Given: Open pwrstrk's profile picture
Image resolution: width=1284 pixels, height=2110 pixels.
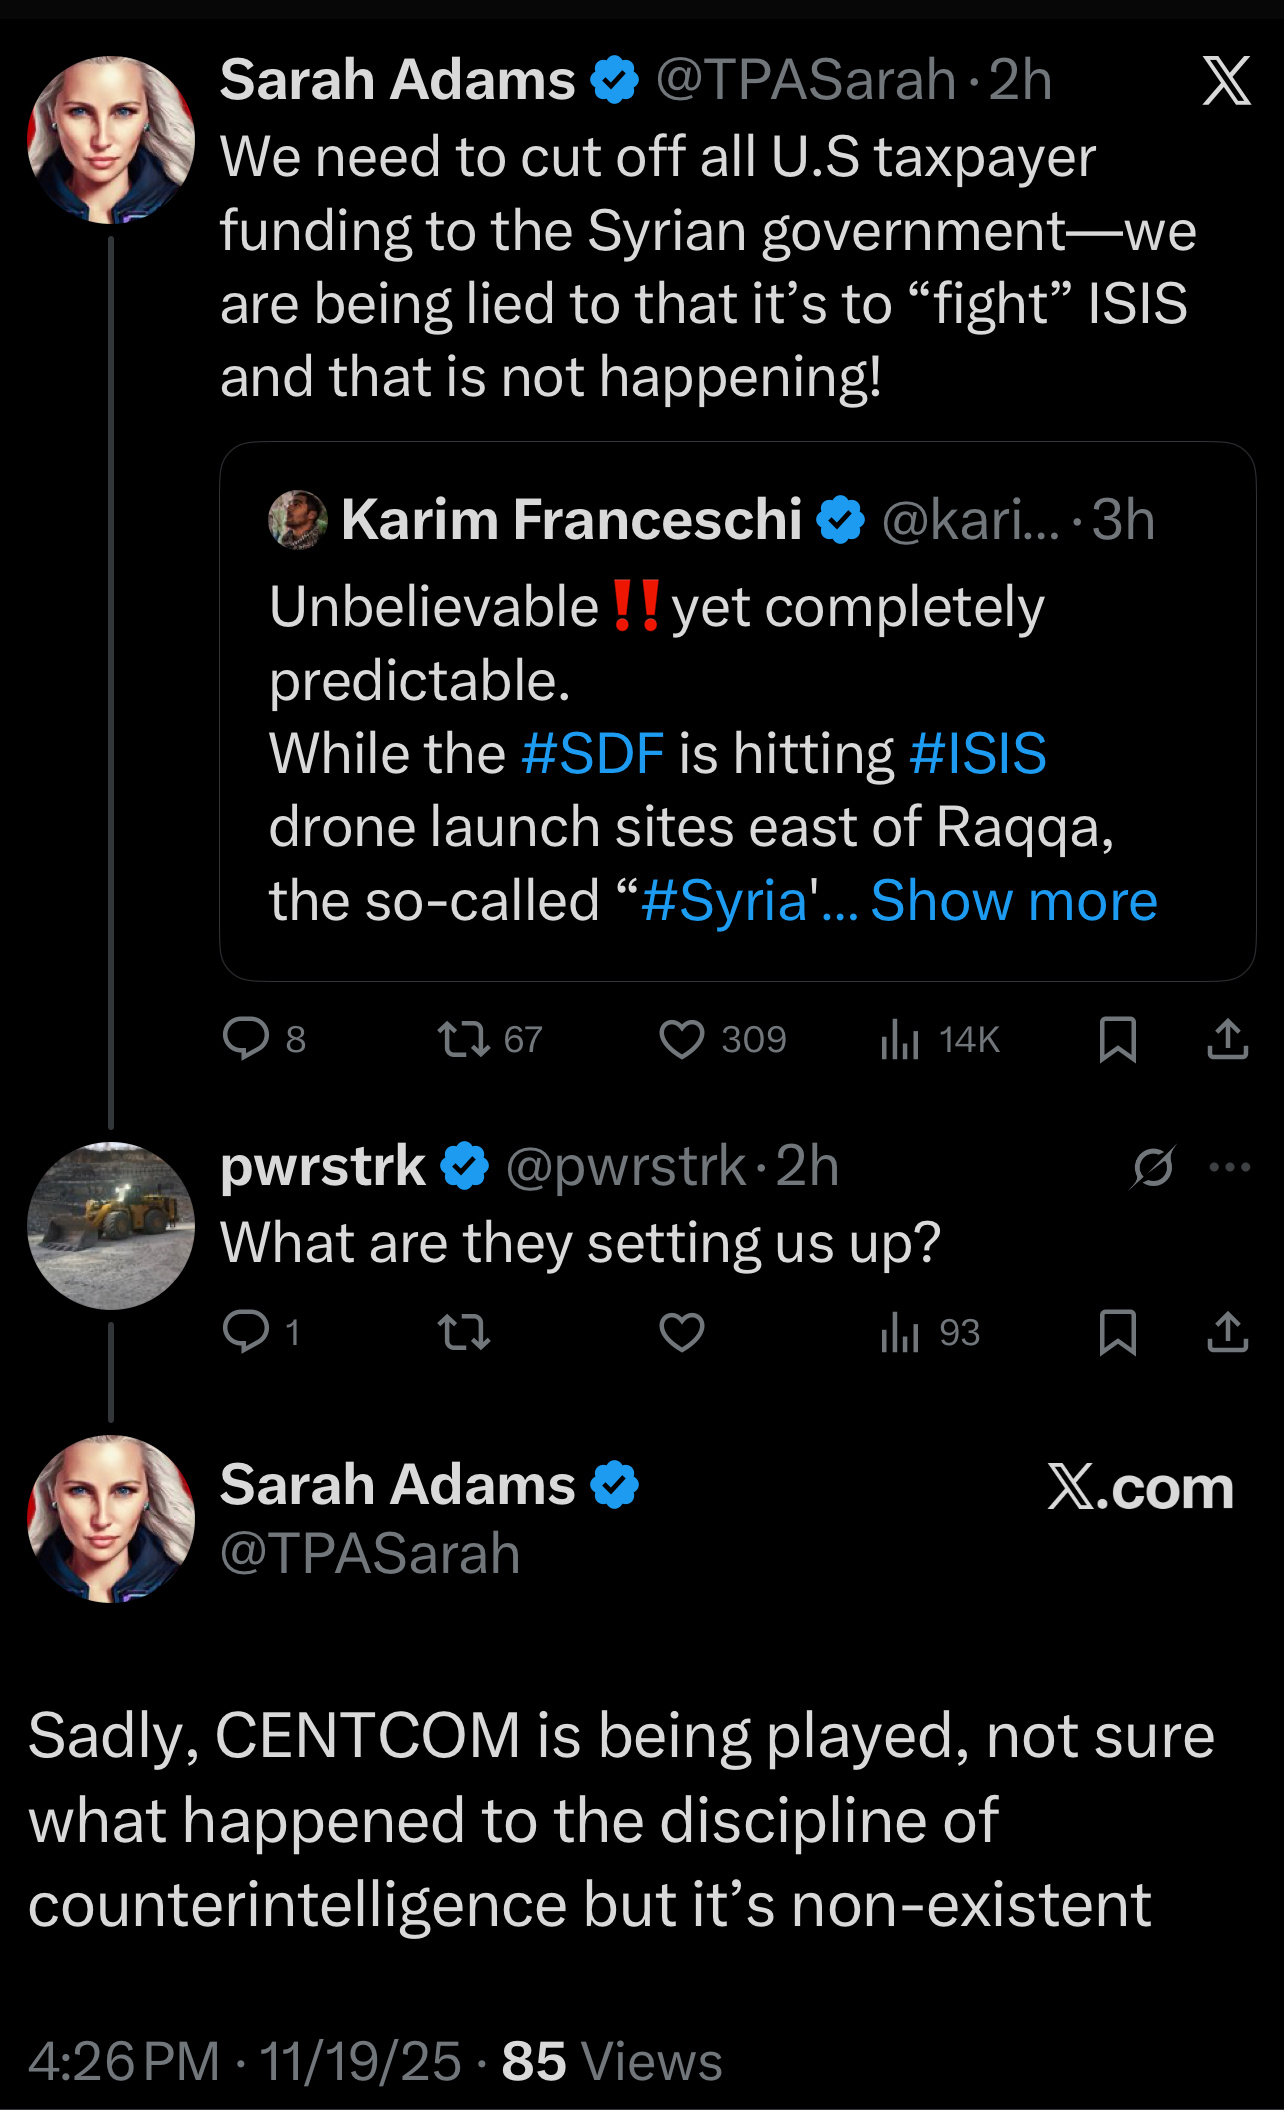Looking at the screenshot, I should (x=111, y=1226).
